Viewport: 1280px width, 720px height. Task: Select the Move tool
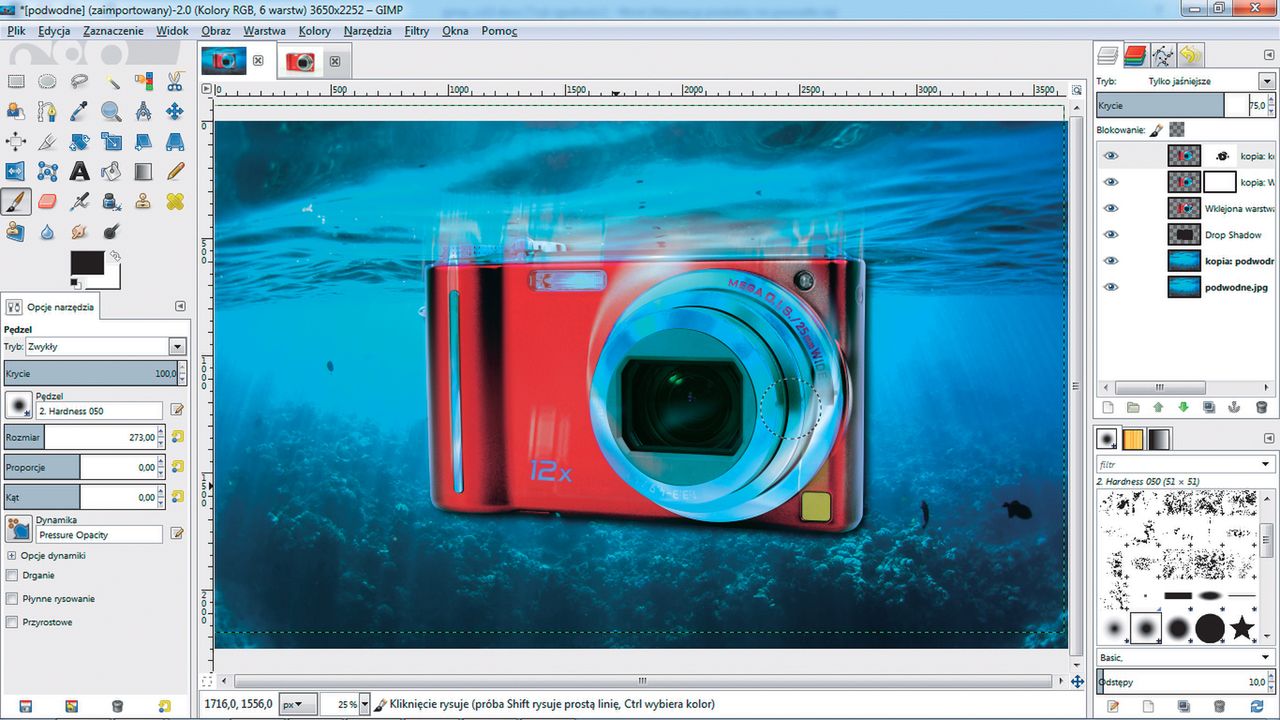pos(175,111)
